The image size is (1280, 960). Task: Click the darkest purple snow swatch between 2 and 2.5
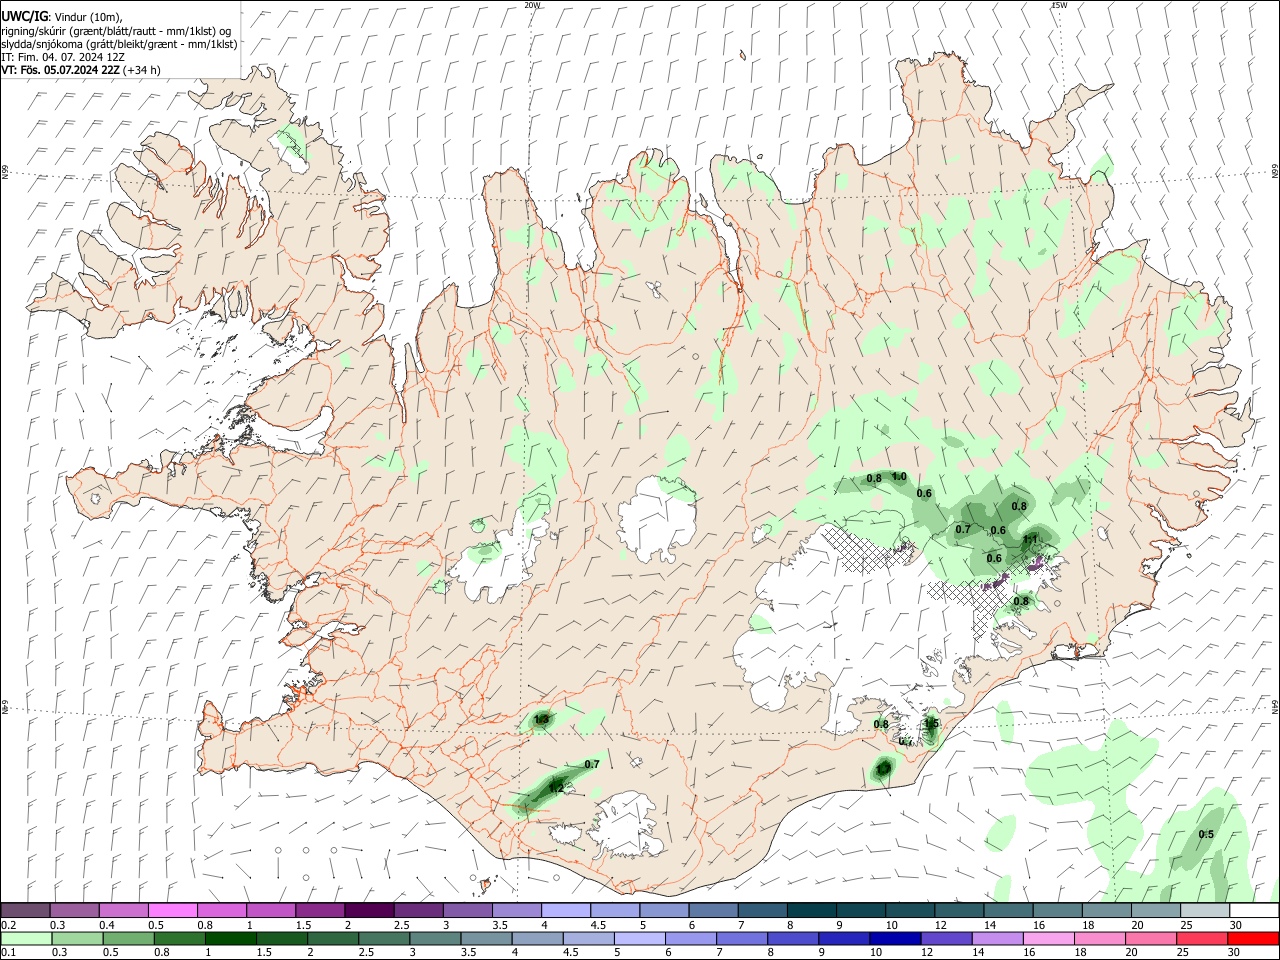[x=369, y=910]
